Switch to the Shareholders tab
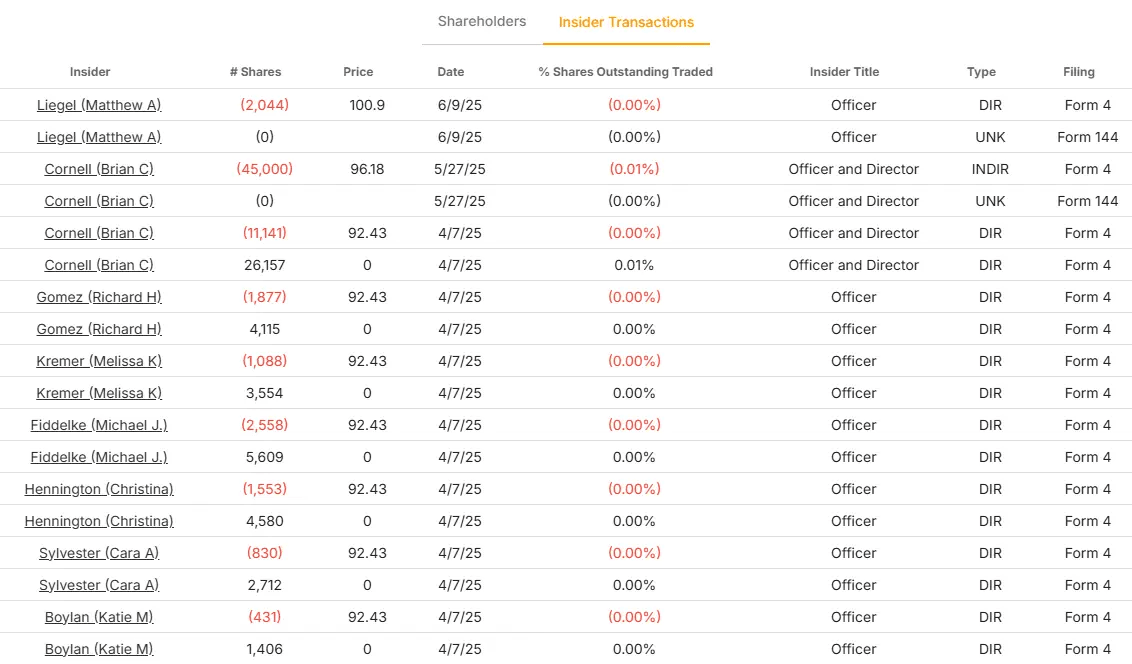1132x664 pixels. 481,21
